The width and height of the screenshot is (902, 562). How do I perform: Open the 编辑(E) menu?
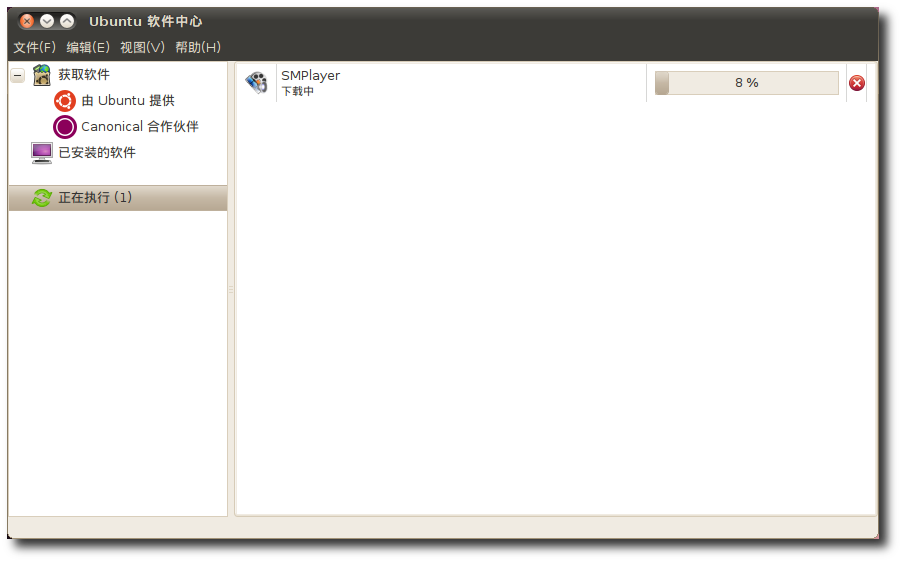87,47
